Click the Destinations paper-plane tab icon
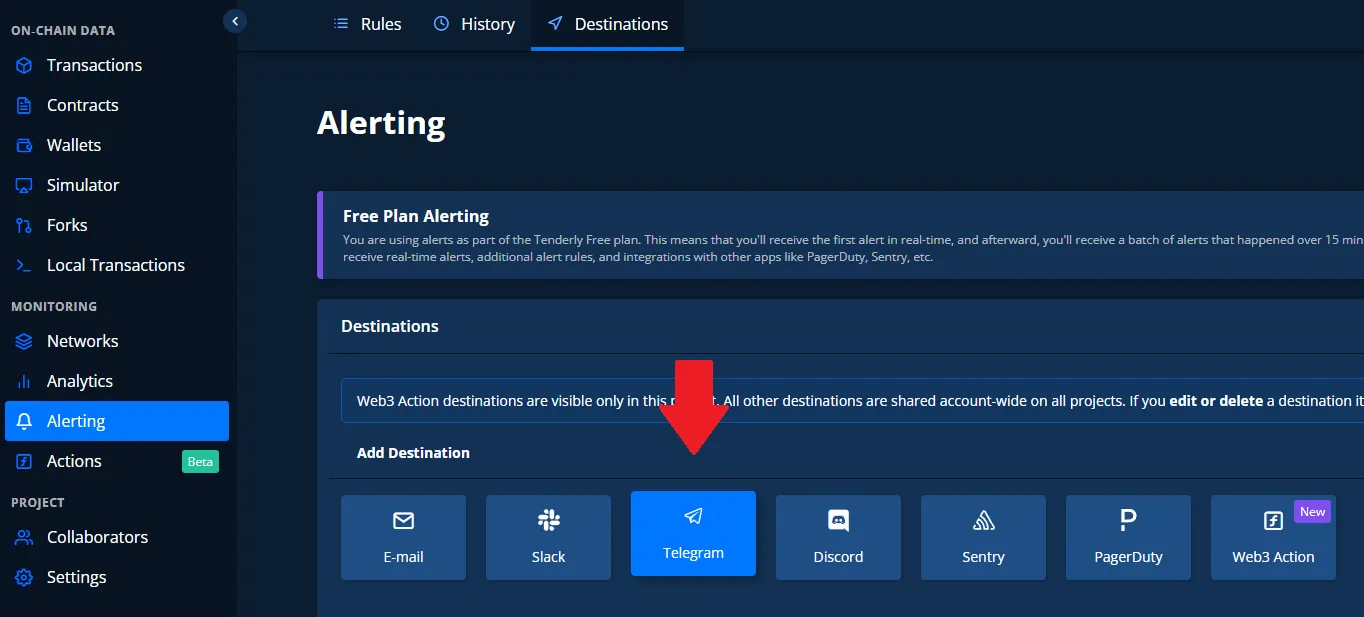 click(x=555, y=24)
